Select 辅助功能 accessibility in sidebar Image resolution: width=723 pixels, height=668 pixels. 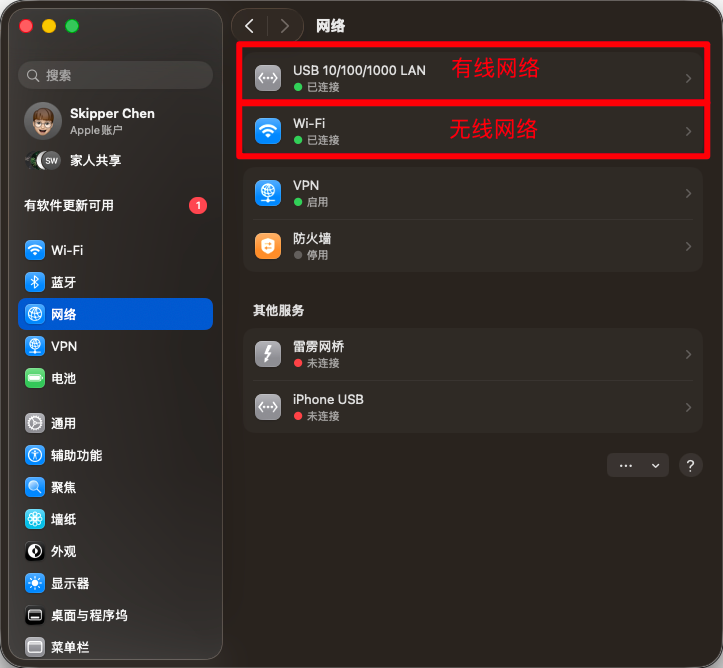[x=115, y=455]
